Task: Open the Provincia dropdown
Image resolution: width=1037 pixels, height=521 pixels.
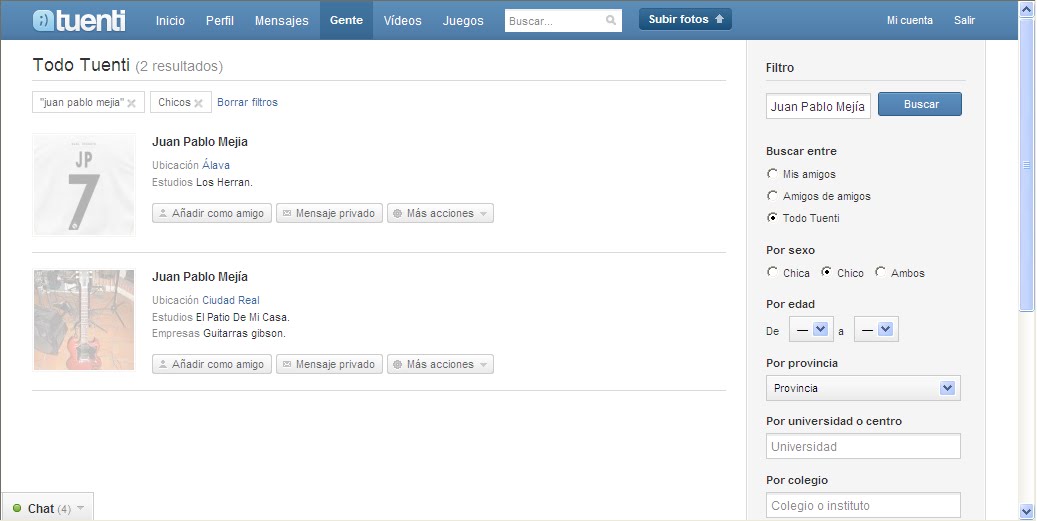Action: [863, 388]
